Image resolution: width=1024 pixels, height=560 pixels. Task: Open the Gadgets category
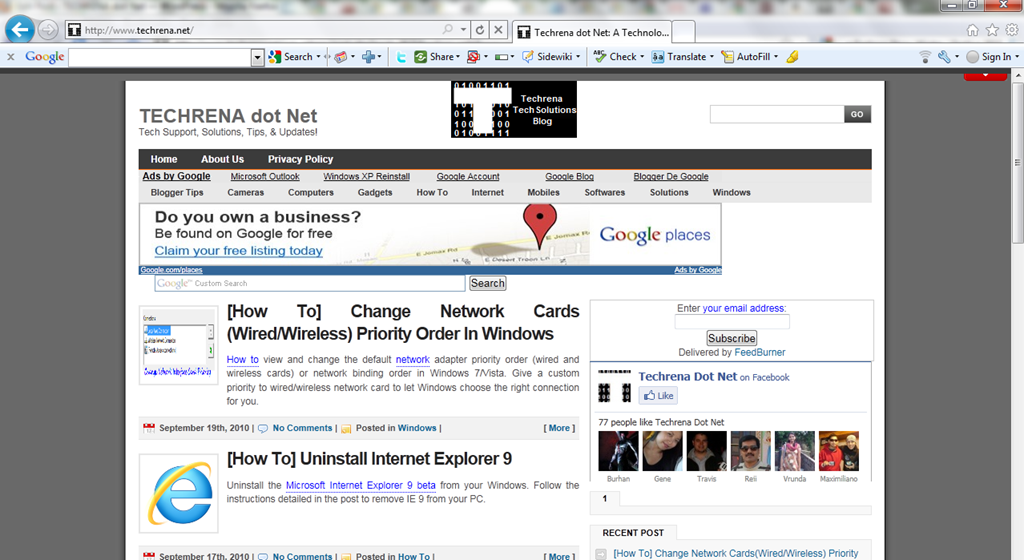click(x=375, y=193)
